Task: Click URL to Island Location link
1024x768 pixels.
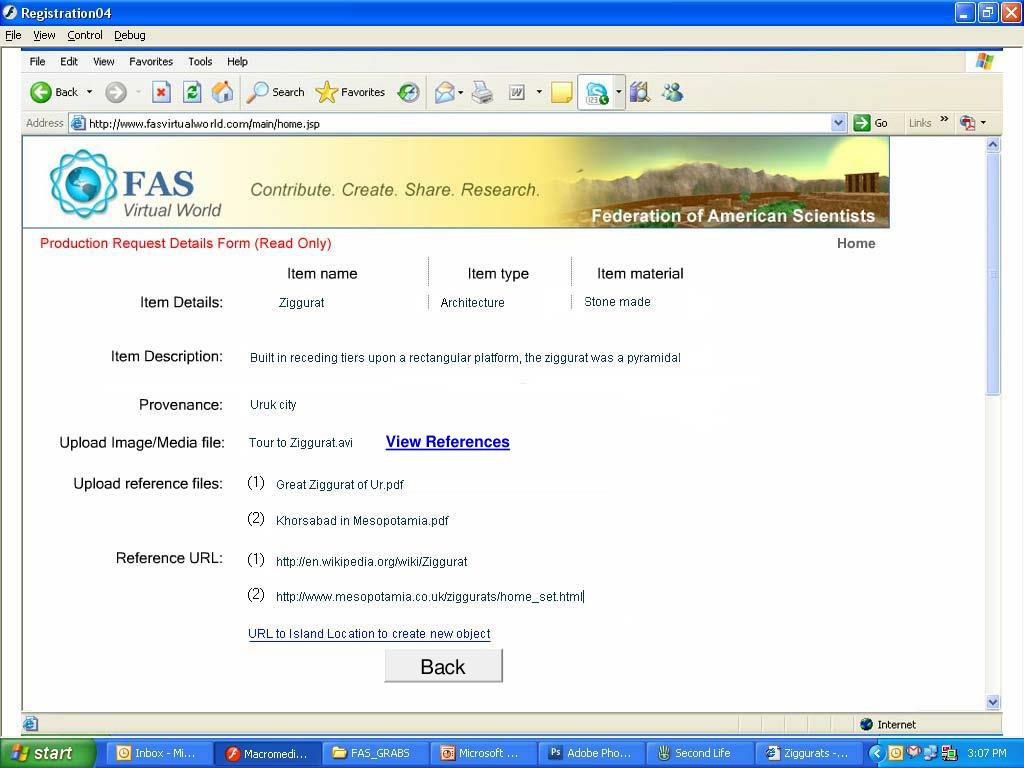Action: point(369,633)
